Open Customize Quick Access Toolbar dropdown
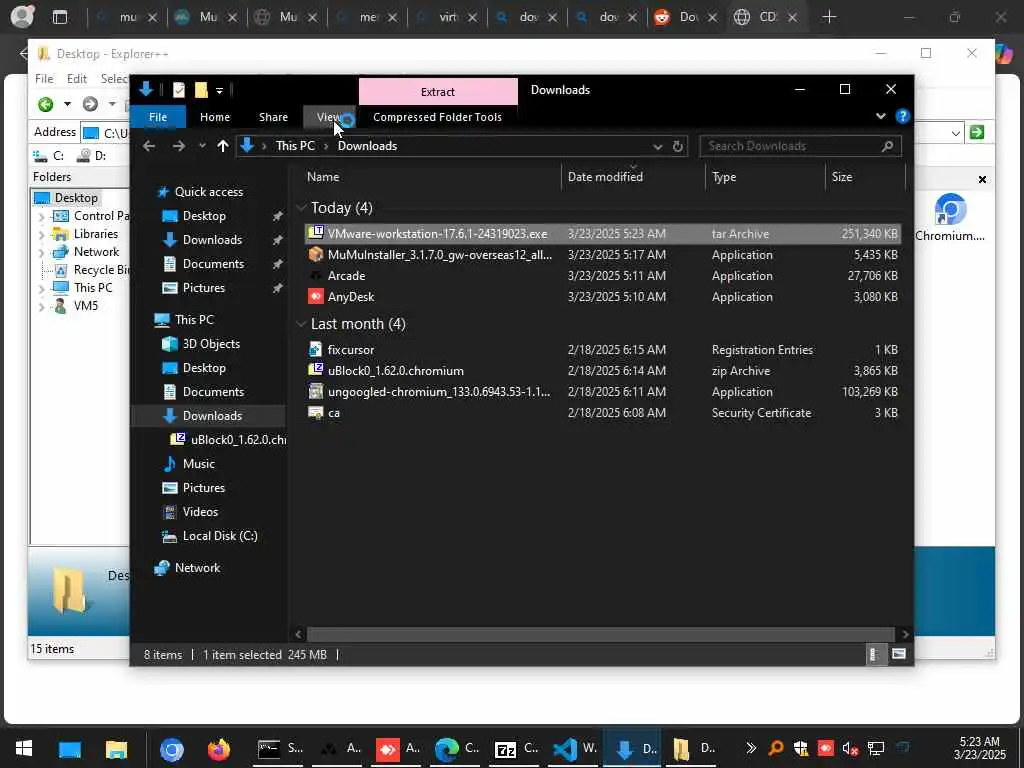The image size is (1024, 768). (219, 90)
